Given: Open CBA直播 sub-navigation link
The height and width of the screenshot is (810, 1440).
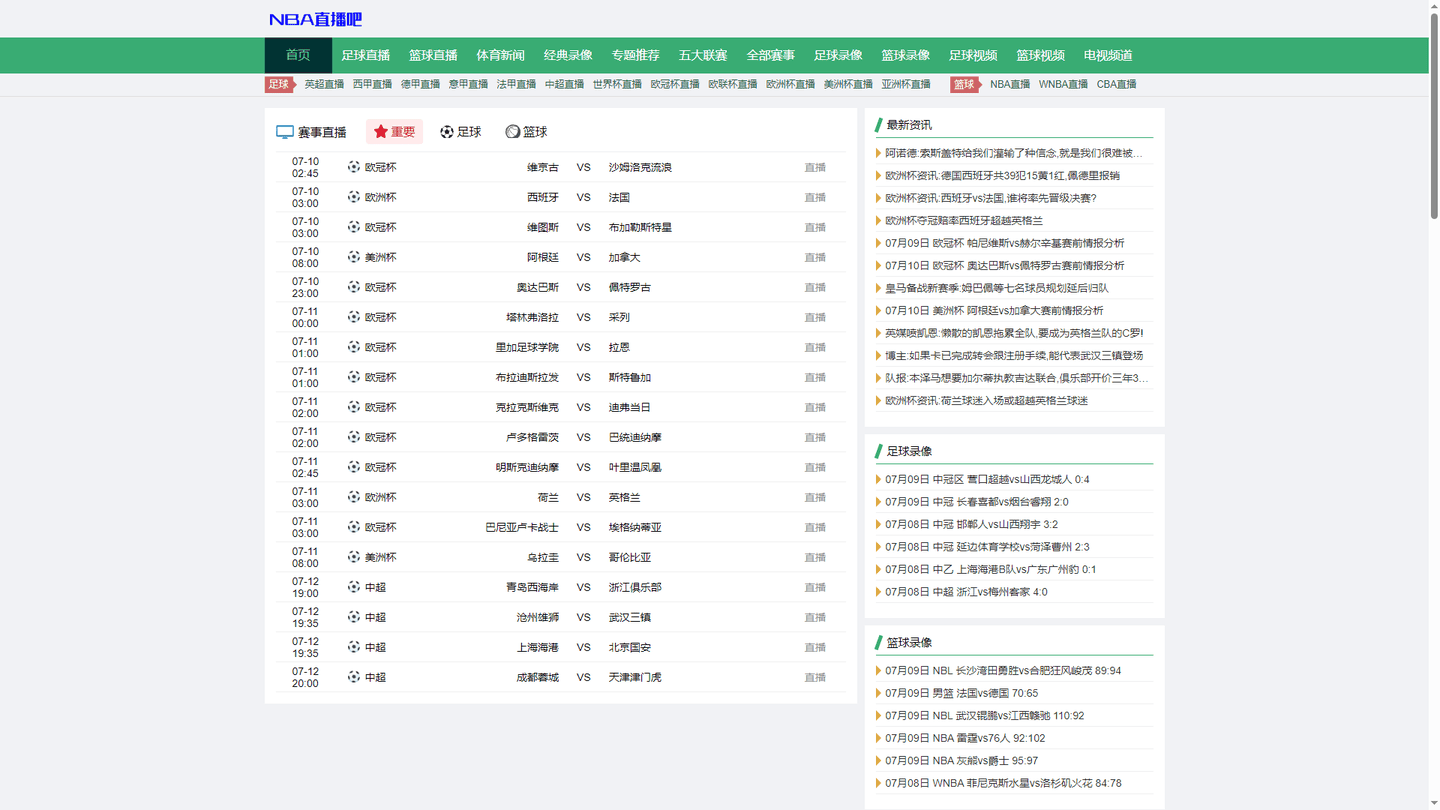Looking at the screenshot, I should (x=1116, y=84).
